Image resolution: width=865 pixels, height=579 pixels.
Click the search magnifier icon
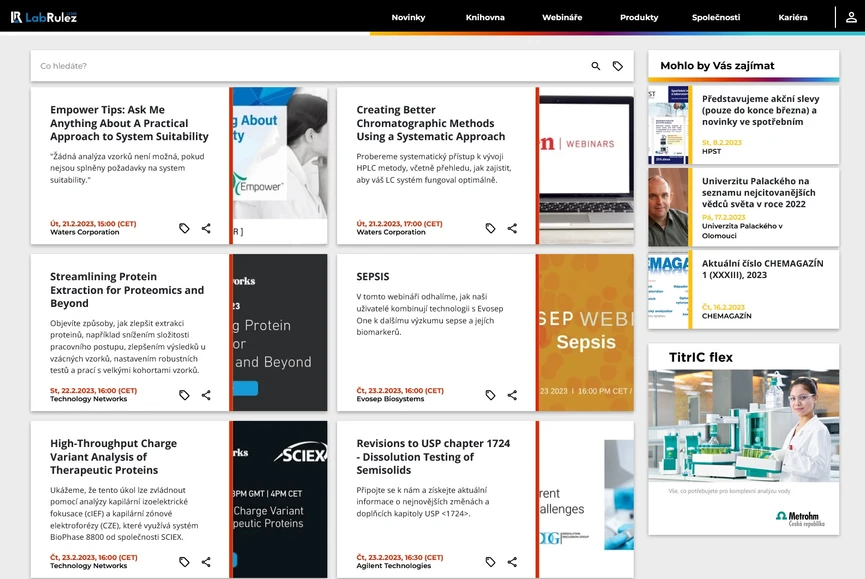point(596,66)
